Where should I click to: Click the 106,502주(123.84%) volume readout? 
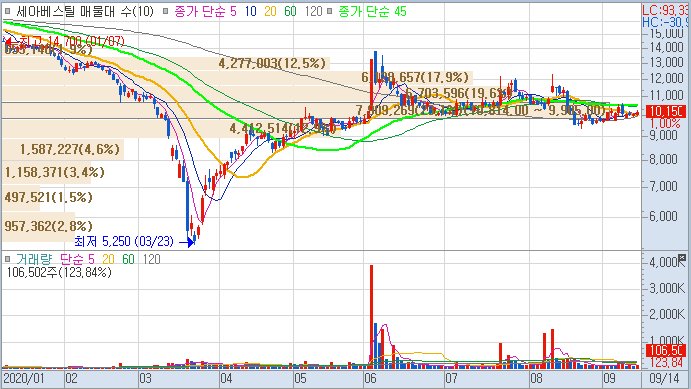pyautogui.click(x=59, y=273)
